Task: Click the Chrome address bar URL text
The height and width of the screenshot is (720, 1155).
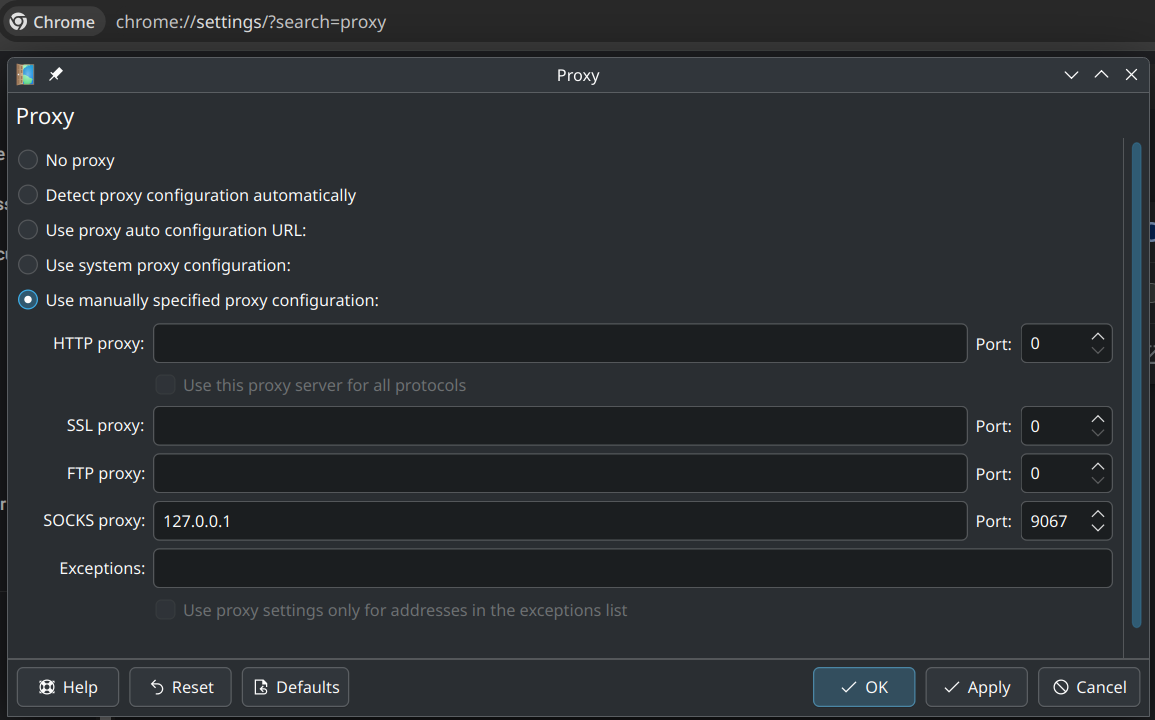Action: click(251, 22)
